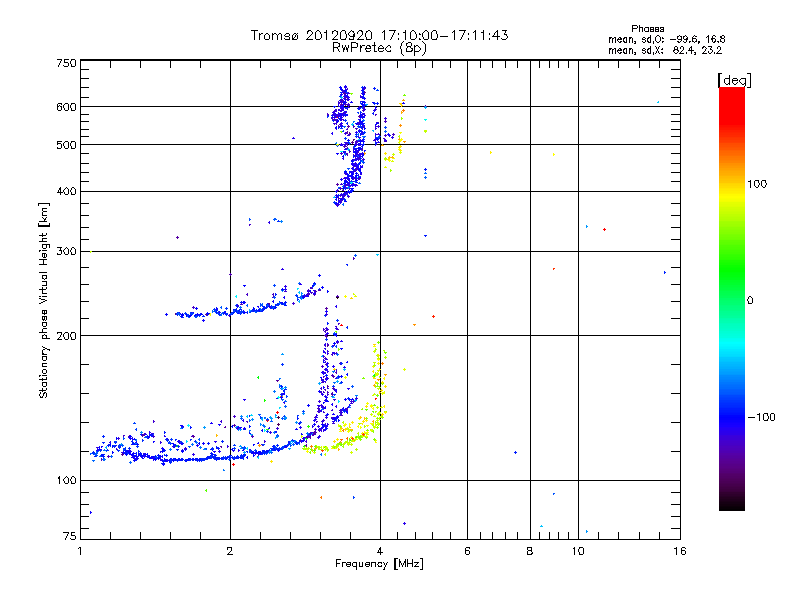
Task: Click the x-axis label "8" MHz
Action: point(530,551)
